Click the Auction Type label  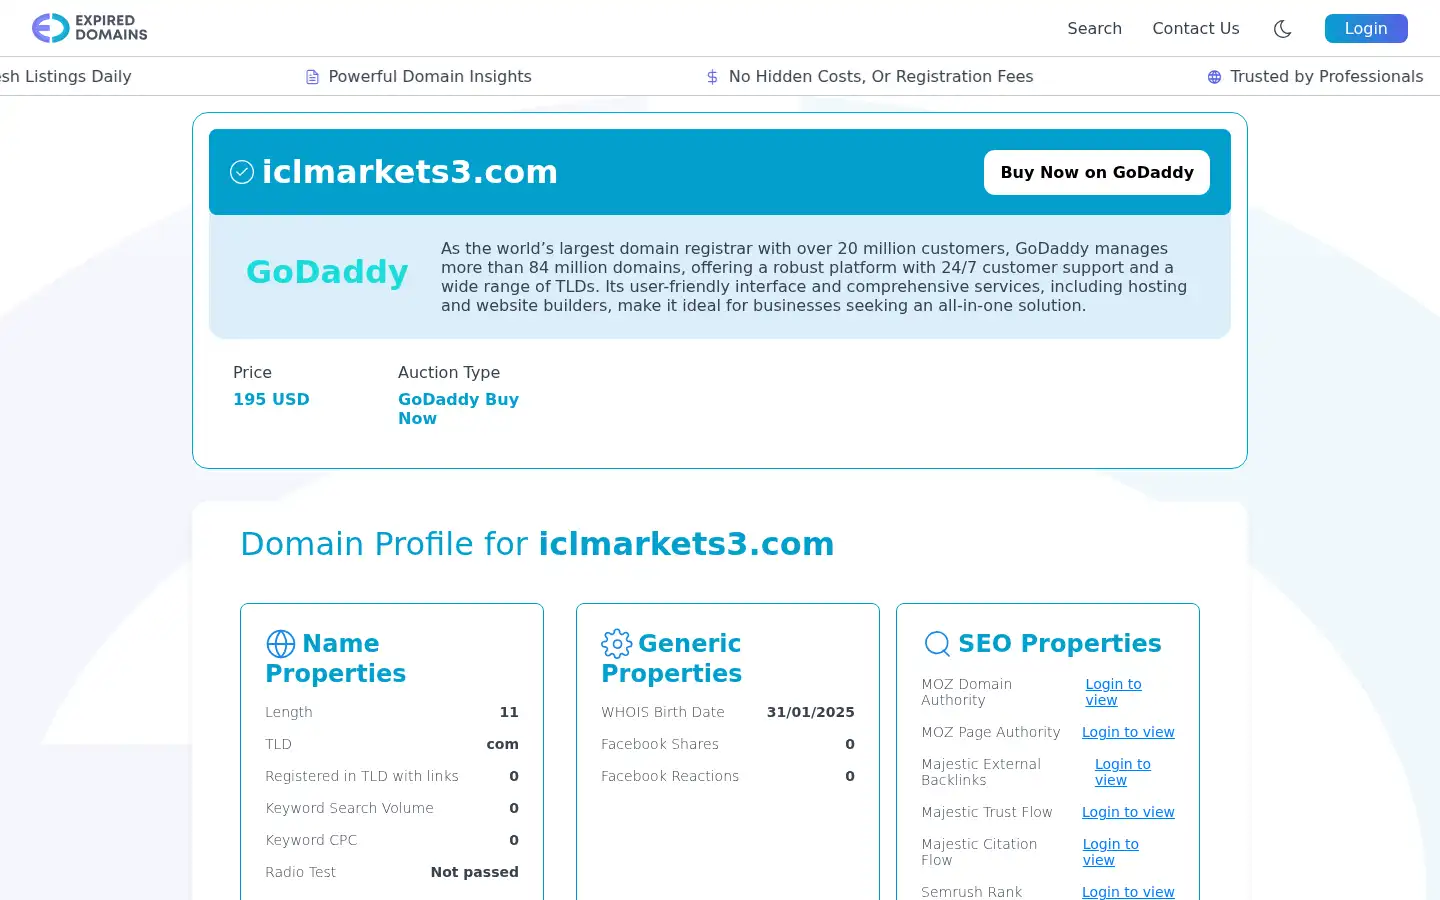tap(449, 372)
